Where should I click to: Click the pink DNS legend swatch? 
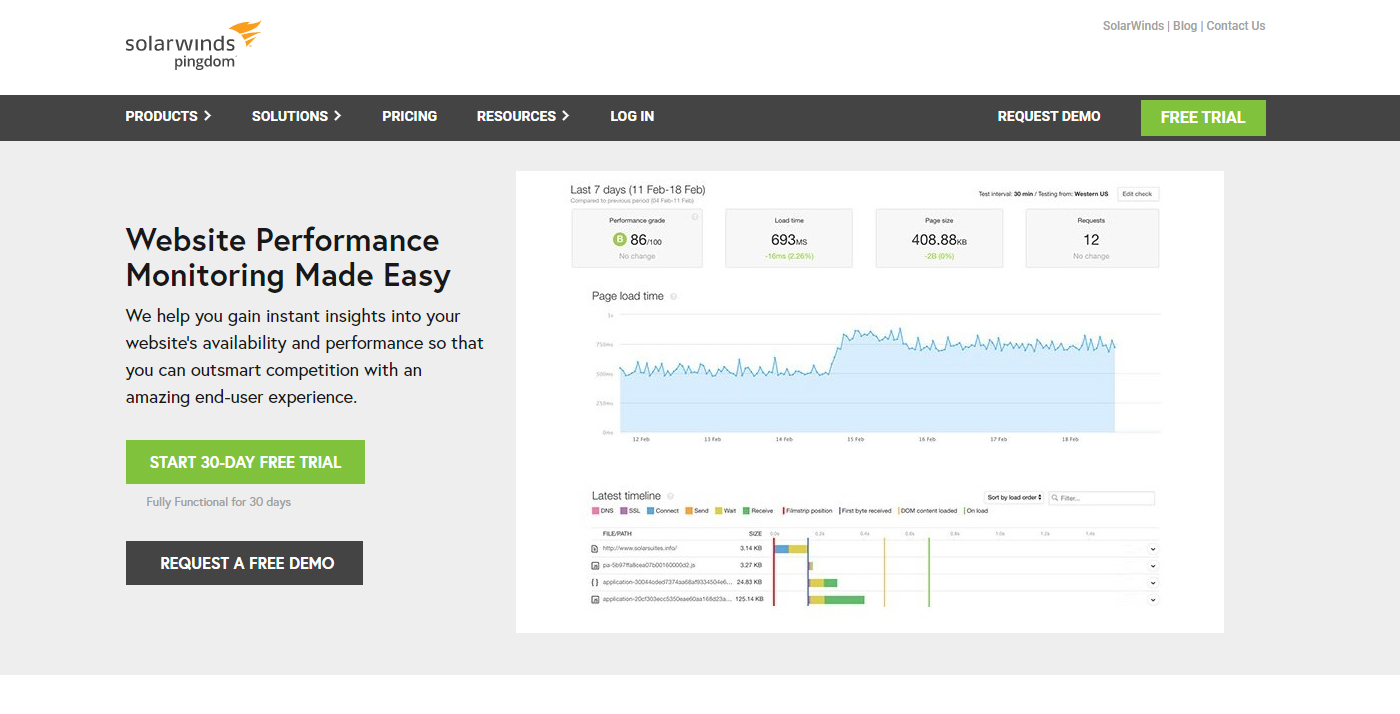coord(596,511)
